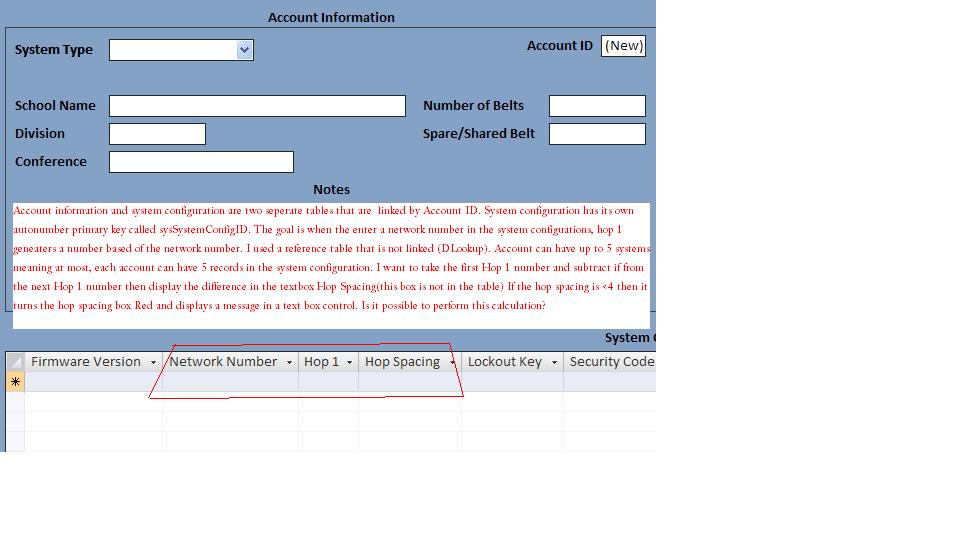Click the Security Code cell in new row
Image resolution: width=960 pixels, height=540 pixels.
[x=610, y=382]
